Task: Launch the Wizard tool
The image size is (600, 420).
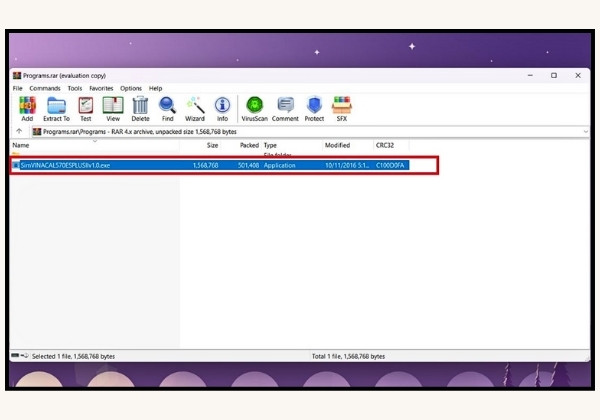Action: coord(195,109)
